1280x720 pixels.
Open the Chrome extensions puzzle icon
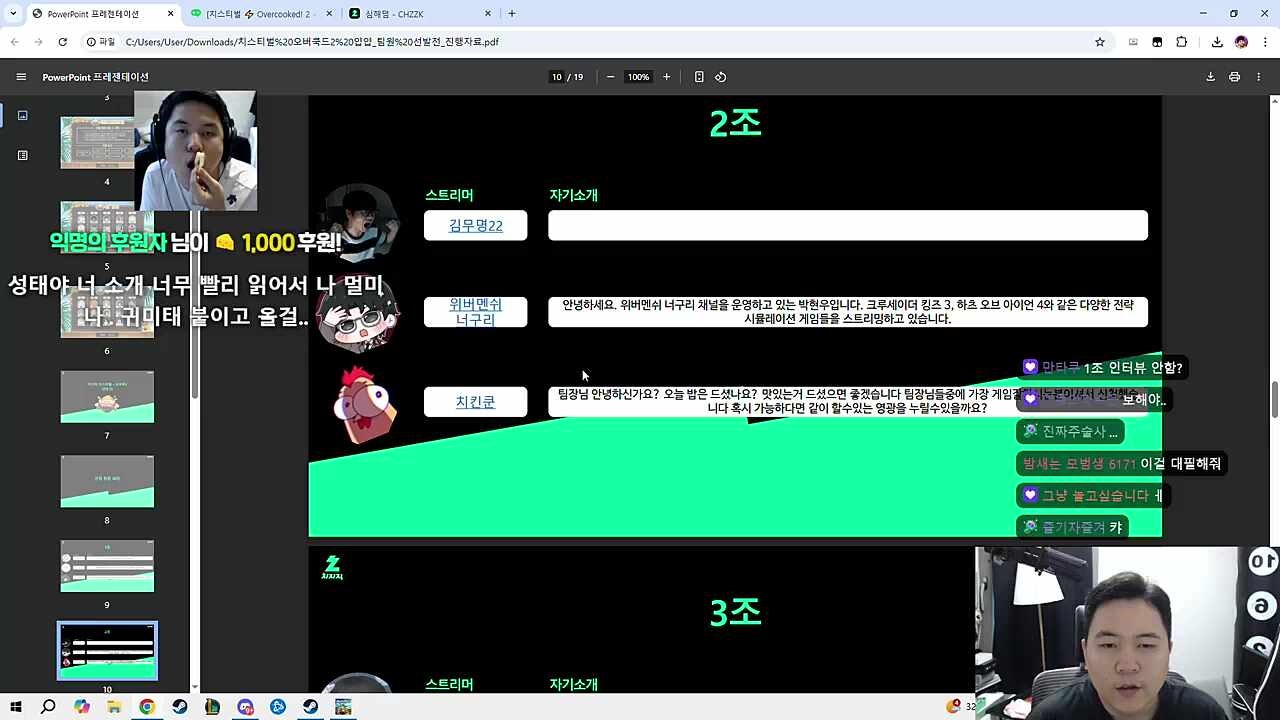click(1182, 42)
